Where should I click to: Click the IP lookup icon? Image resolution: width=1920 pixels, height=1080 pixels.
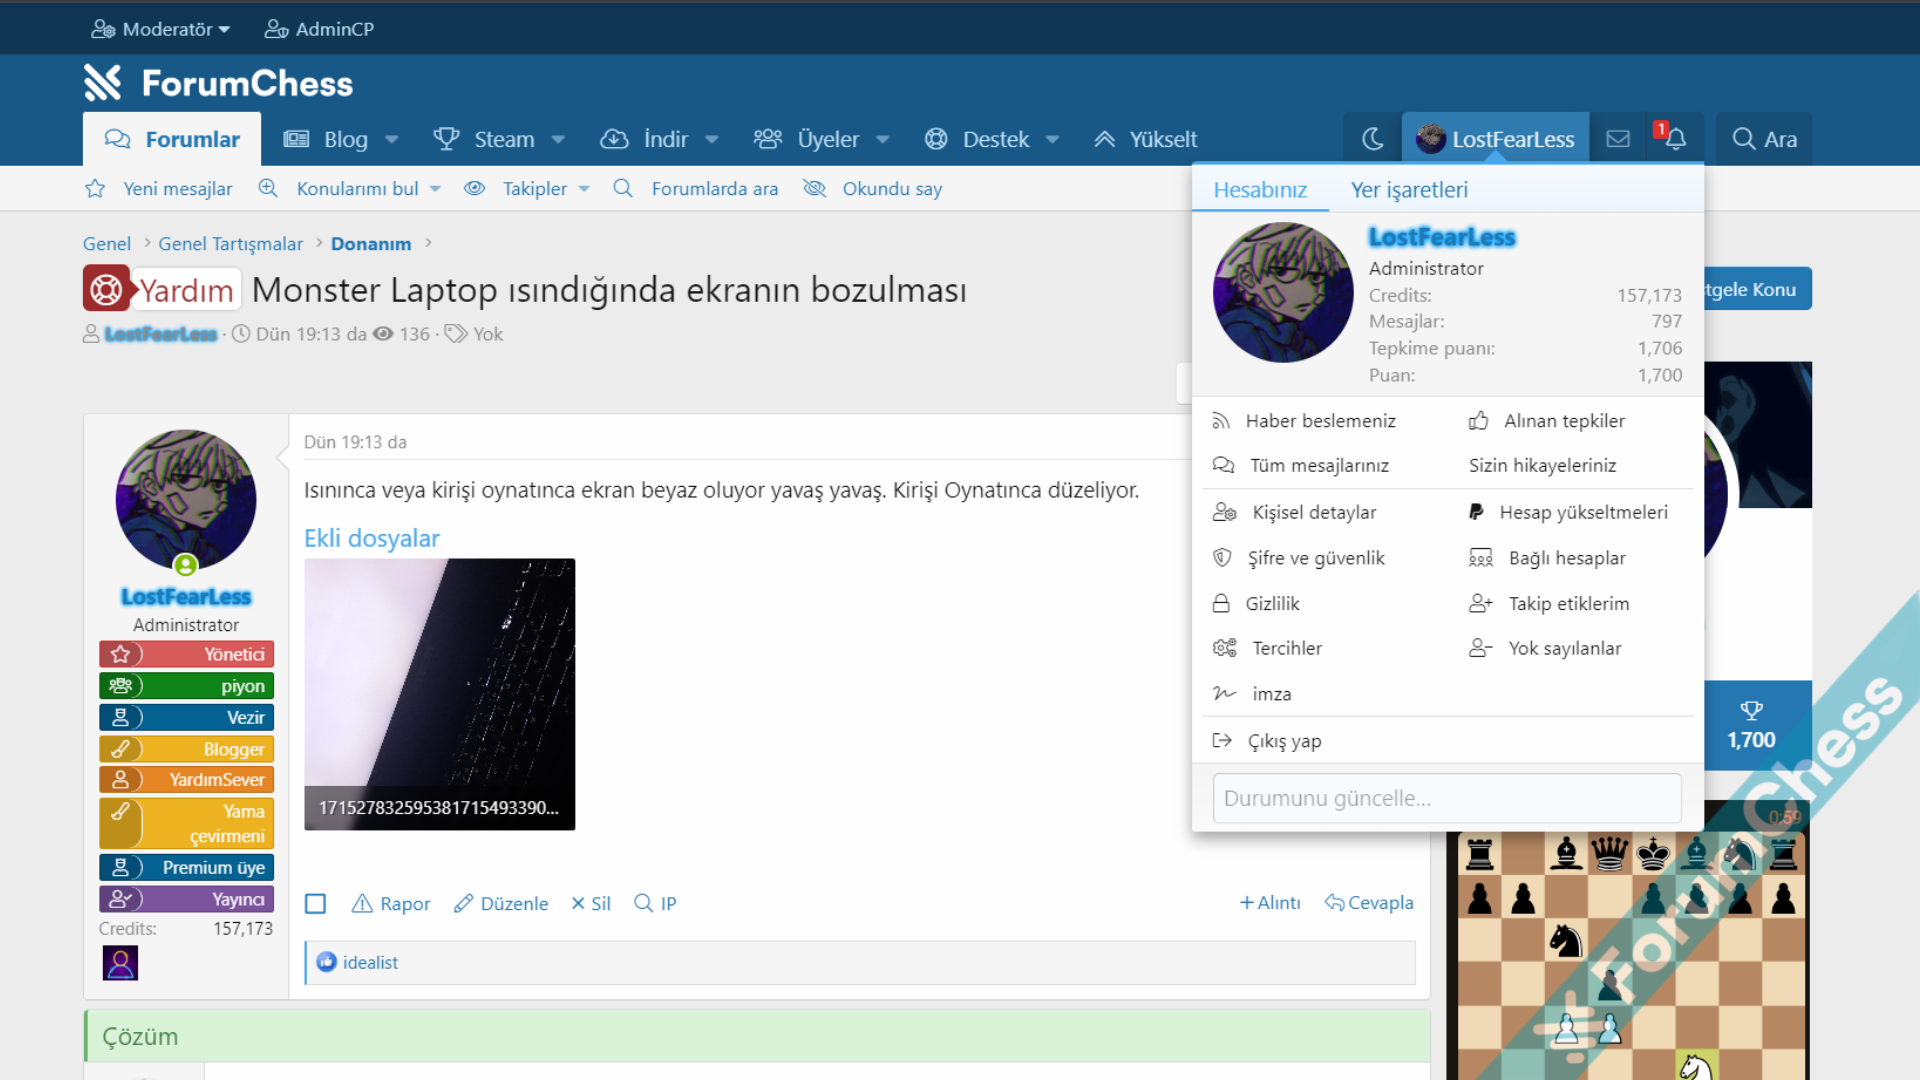coord(643,903)
